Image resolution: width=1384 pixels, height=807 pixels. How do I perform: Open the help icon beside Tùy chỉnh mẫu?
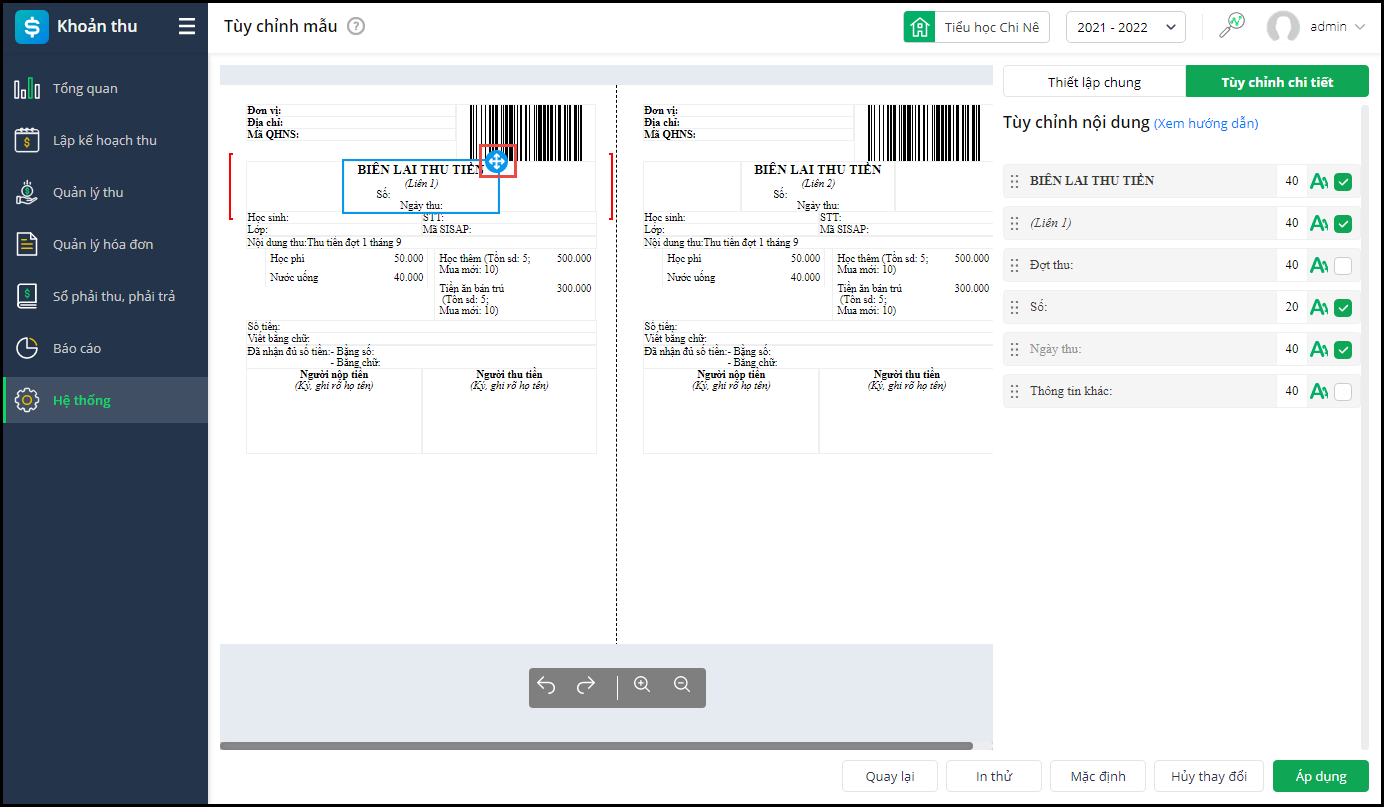356,27
